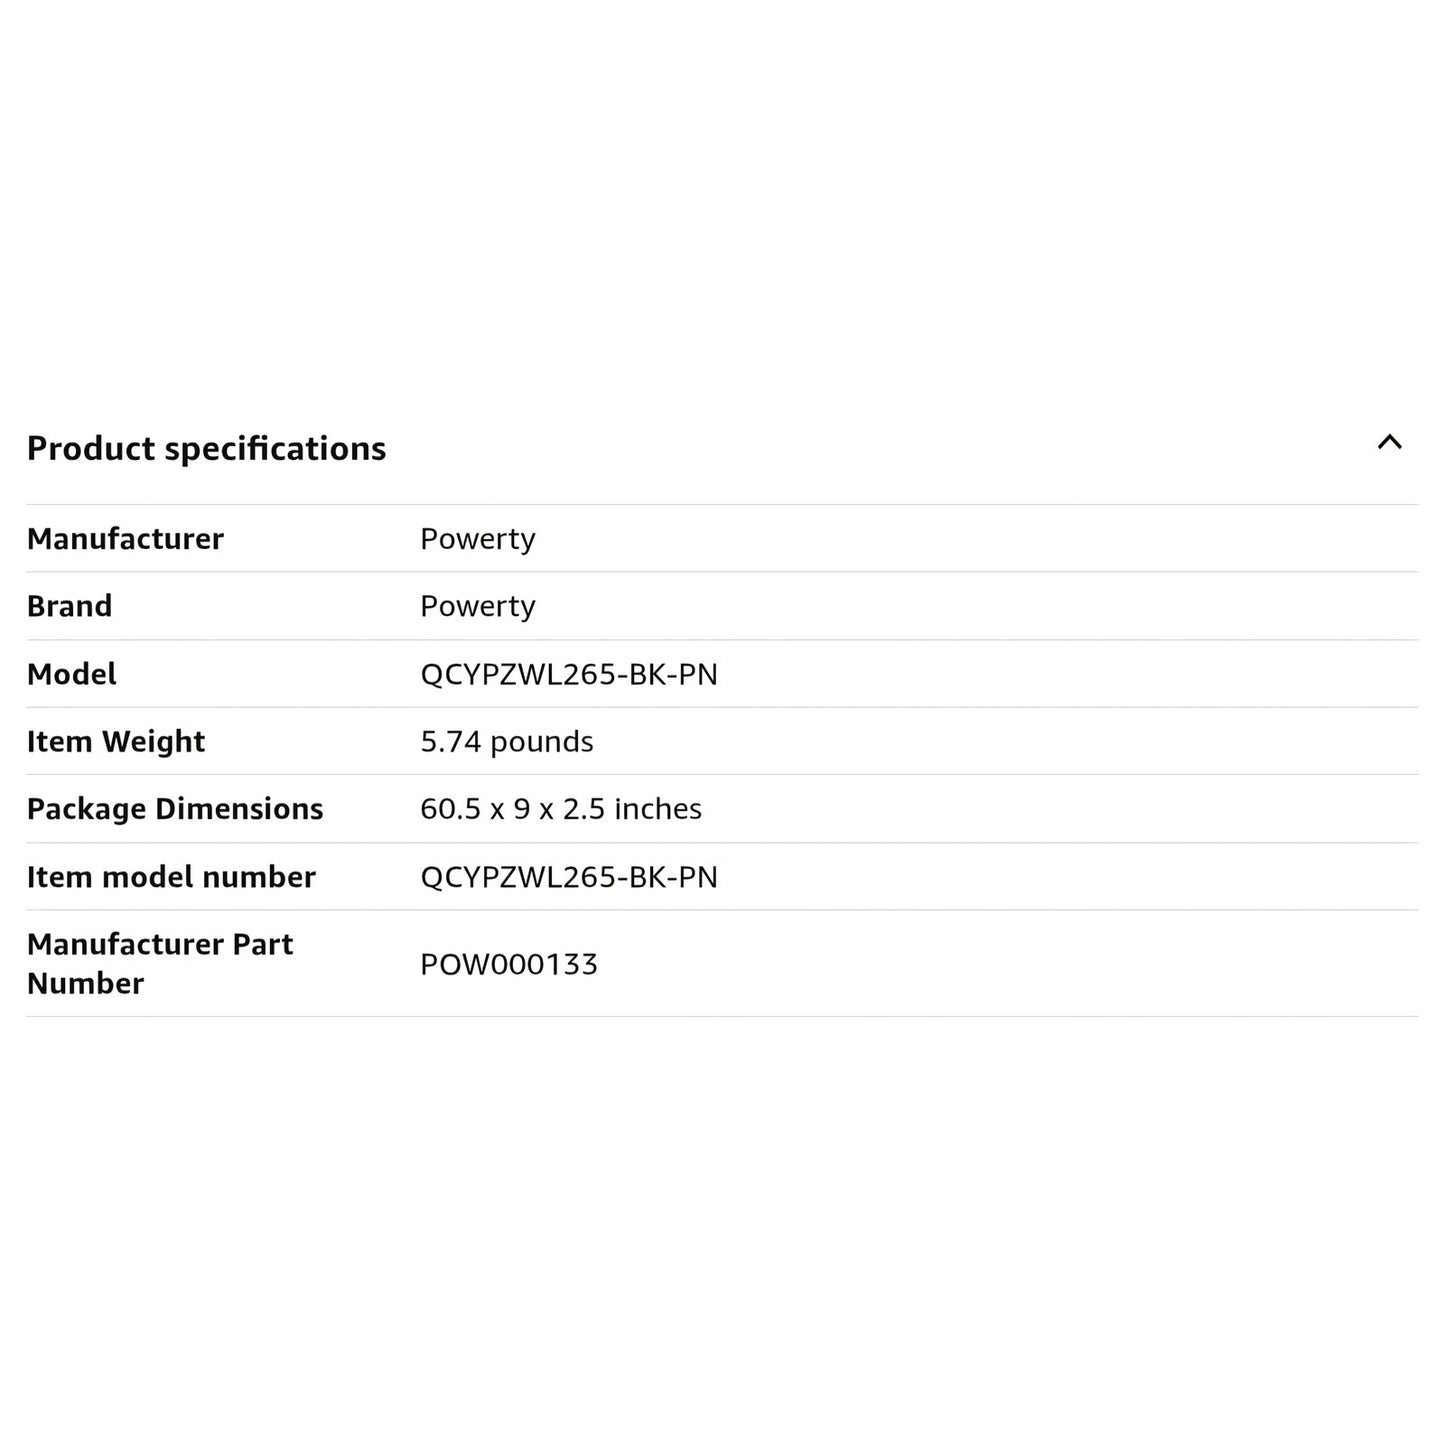The width and height of the screenshot is (1445, 1445).
Task: Click the Manufacturer row label
Action: [125, 539]
